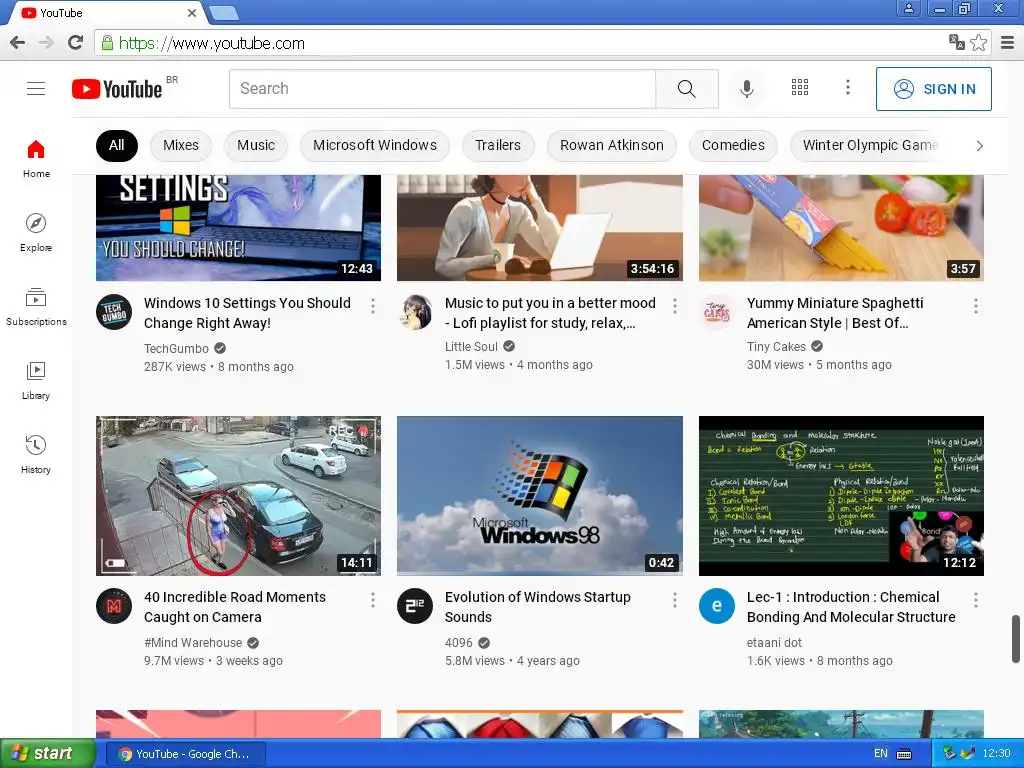Image resolution: width=1024 pixels, height=768 pixels.
Task: Open the Chrome menu icon
Action: coord(1008,43)
